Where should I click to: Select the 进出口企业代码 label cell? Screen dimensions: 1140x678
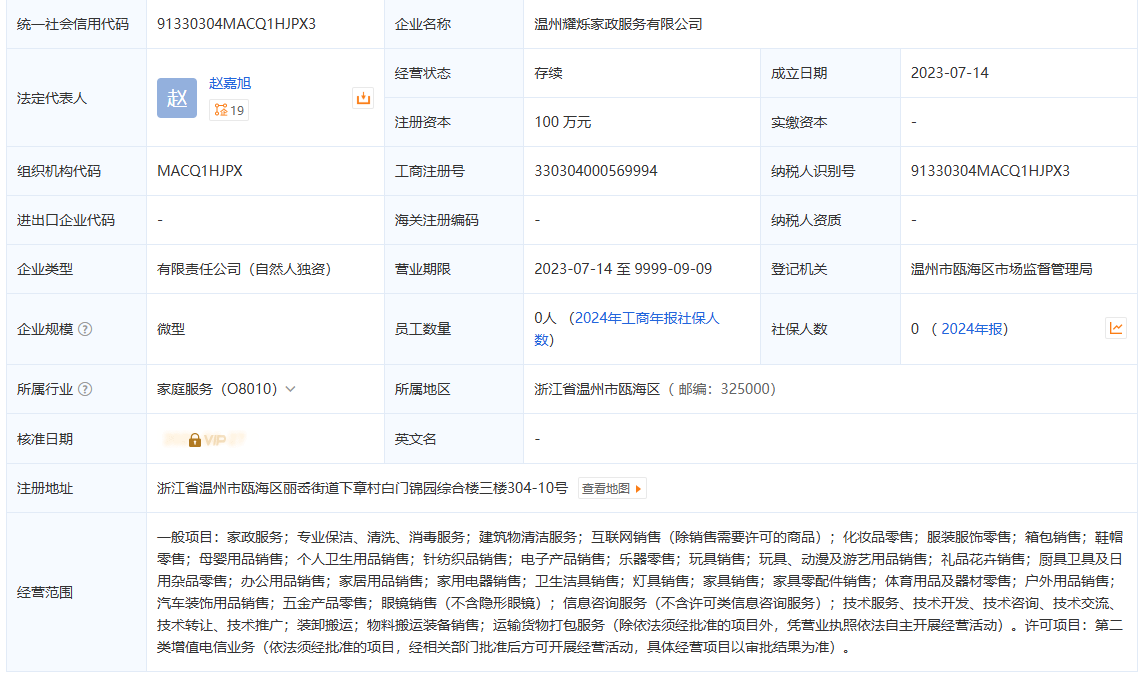click(76, 220)
